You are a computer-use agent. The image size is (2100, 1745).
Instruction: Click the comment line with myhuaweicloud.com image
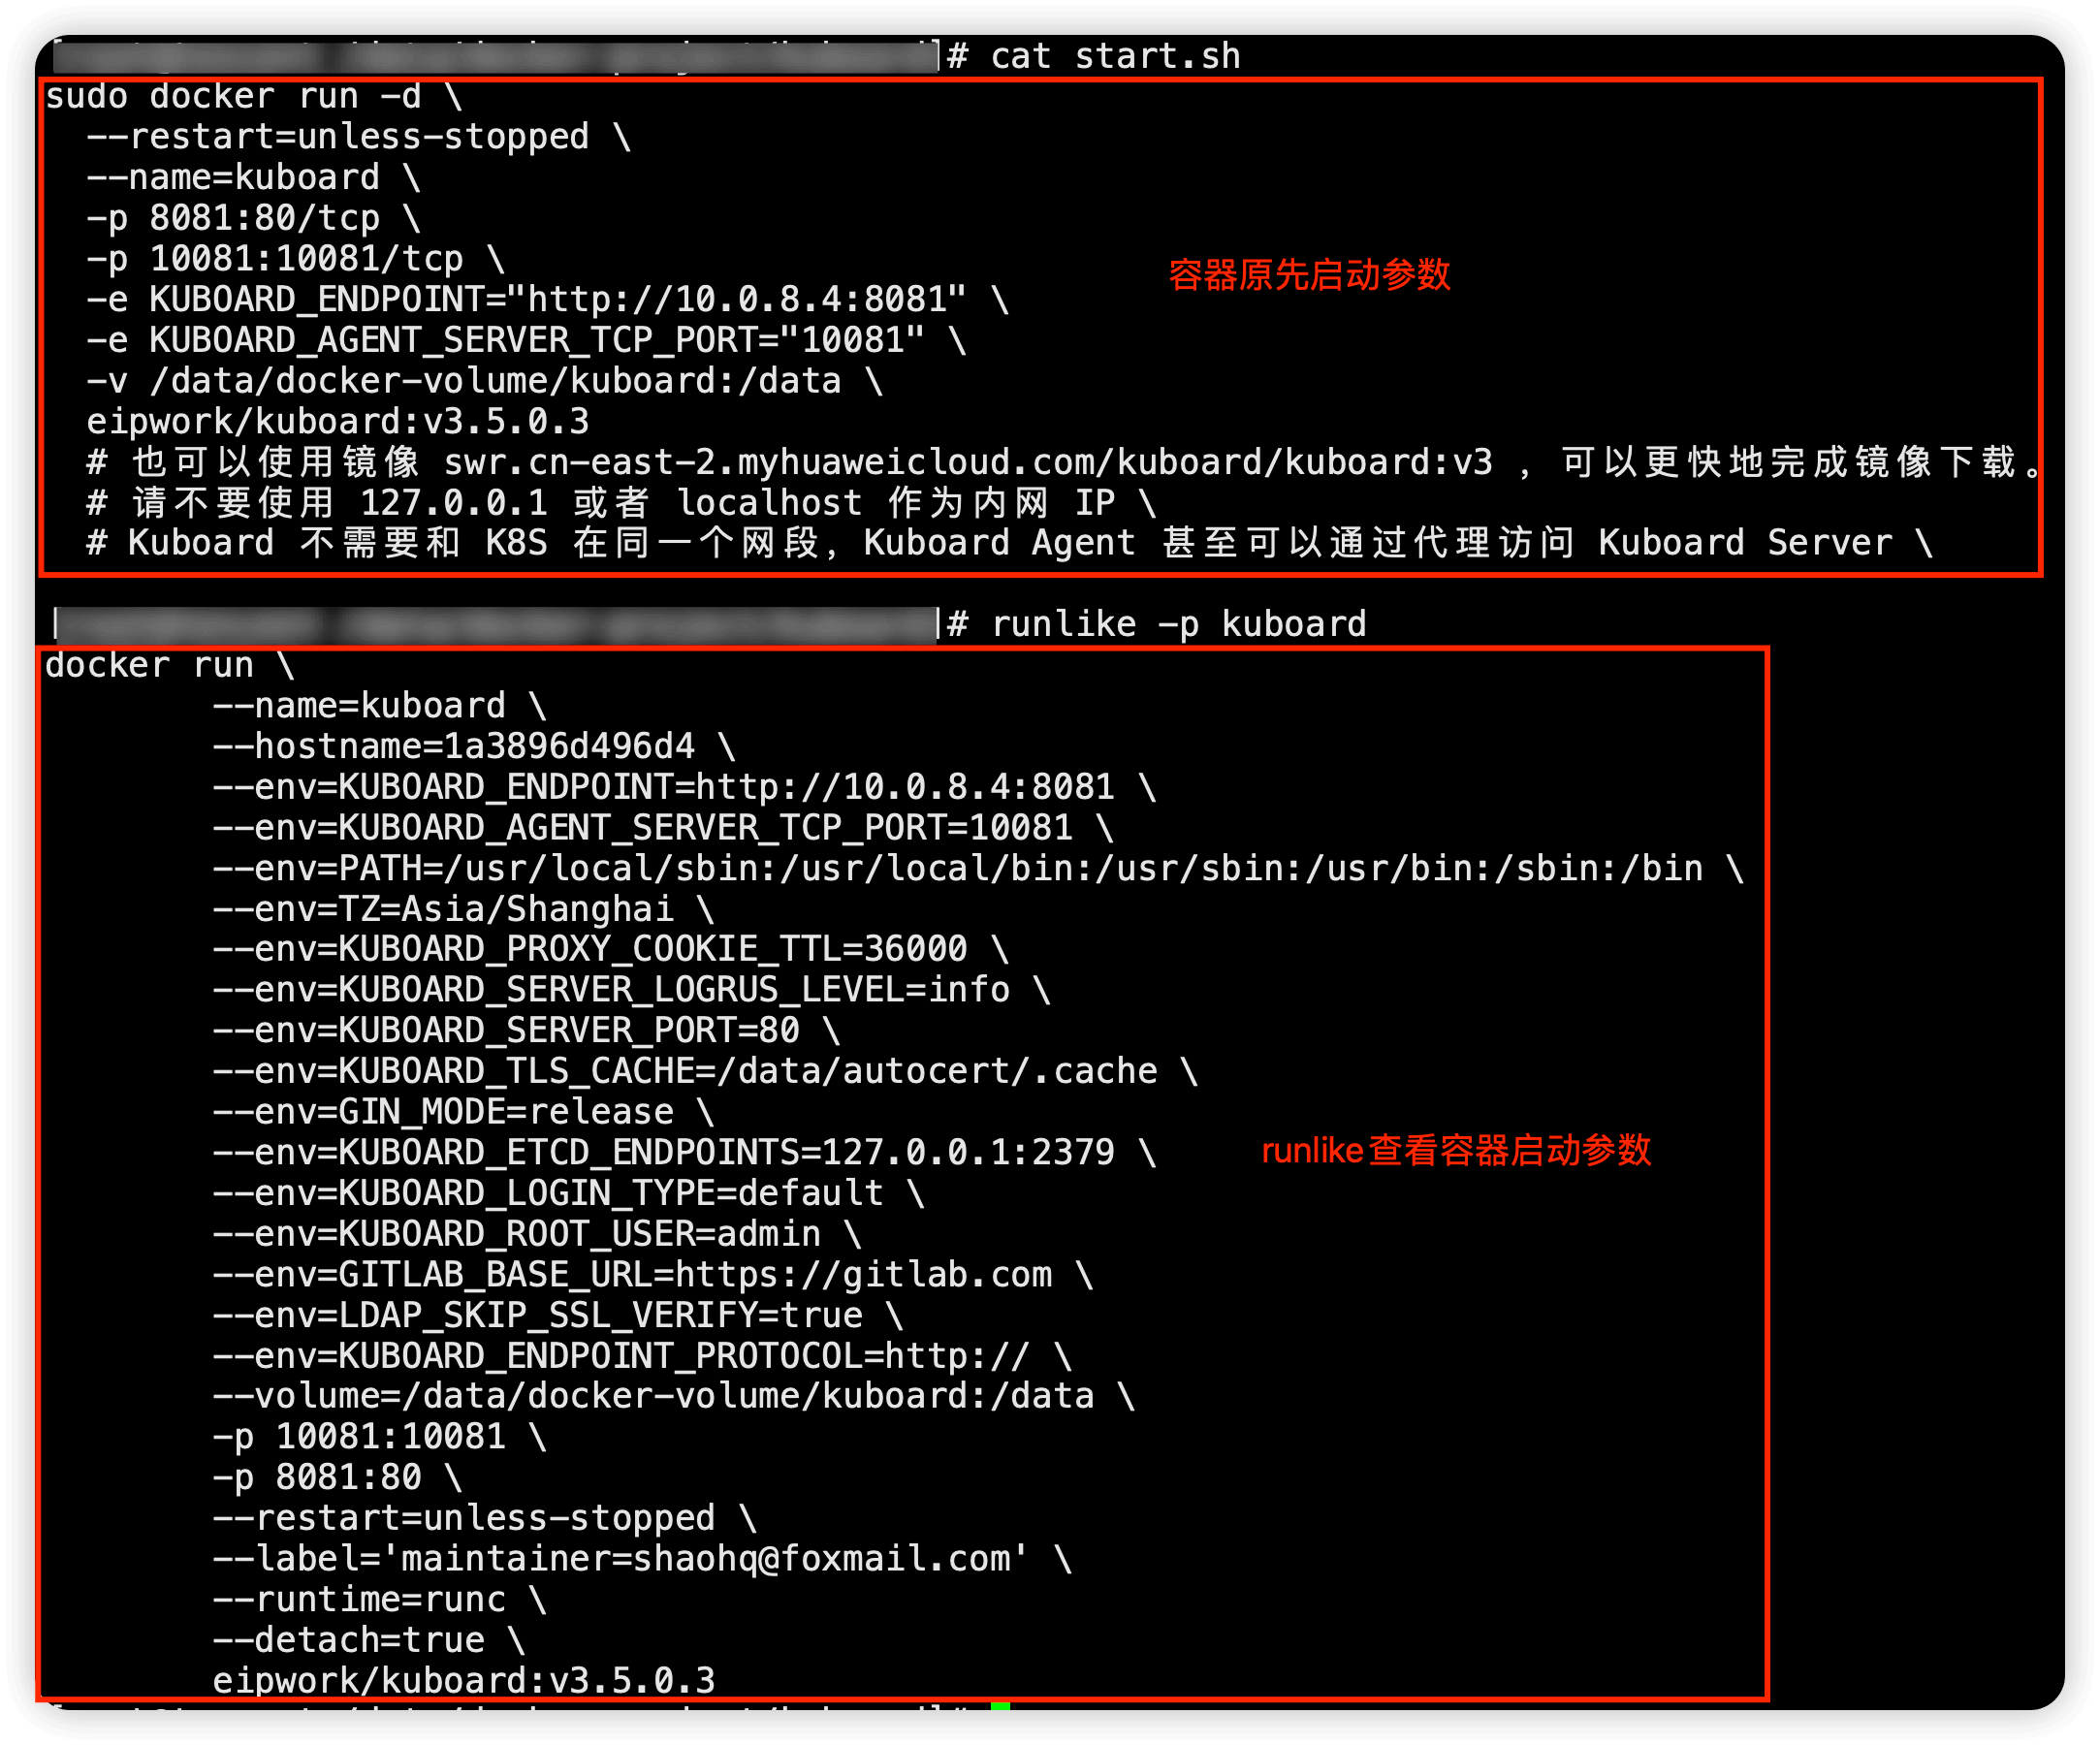(x=1064, y=462)
